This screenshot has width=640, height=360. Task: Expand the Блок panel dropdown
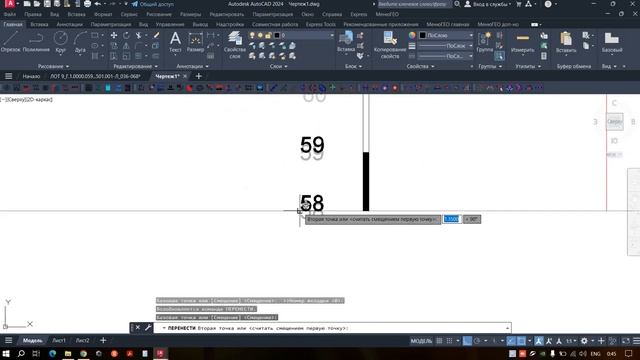tap(353, 66)
